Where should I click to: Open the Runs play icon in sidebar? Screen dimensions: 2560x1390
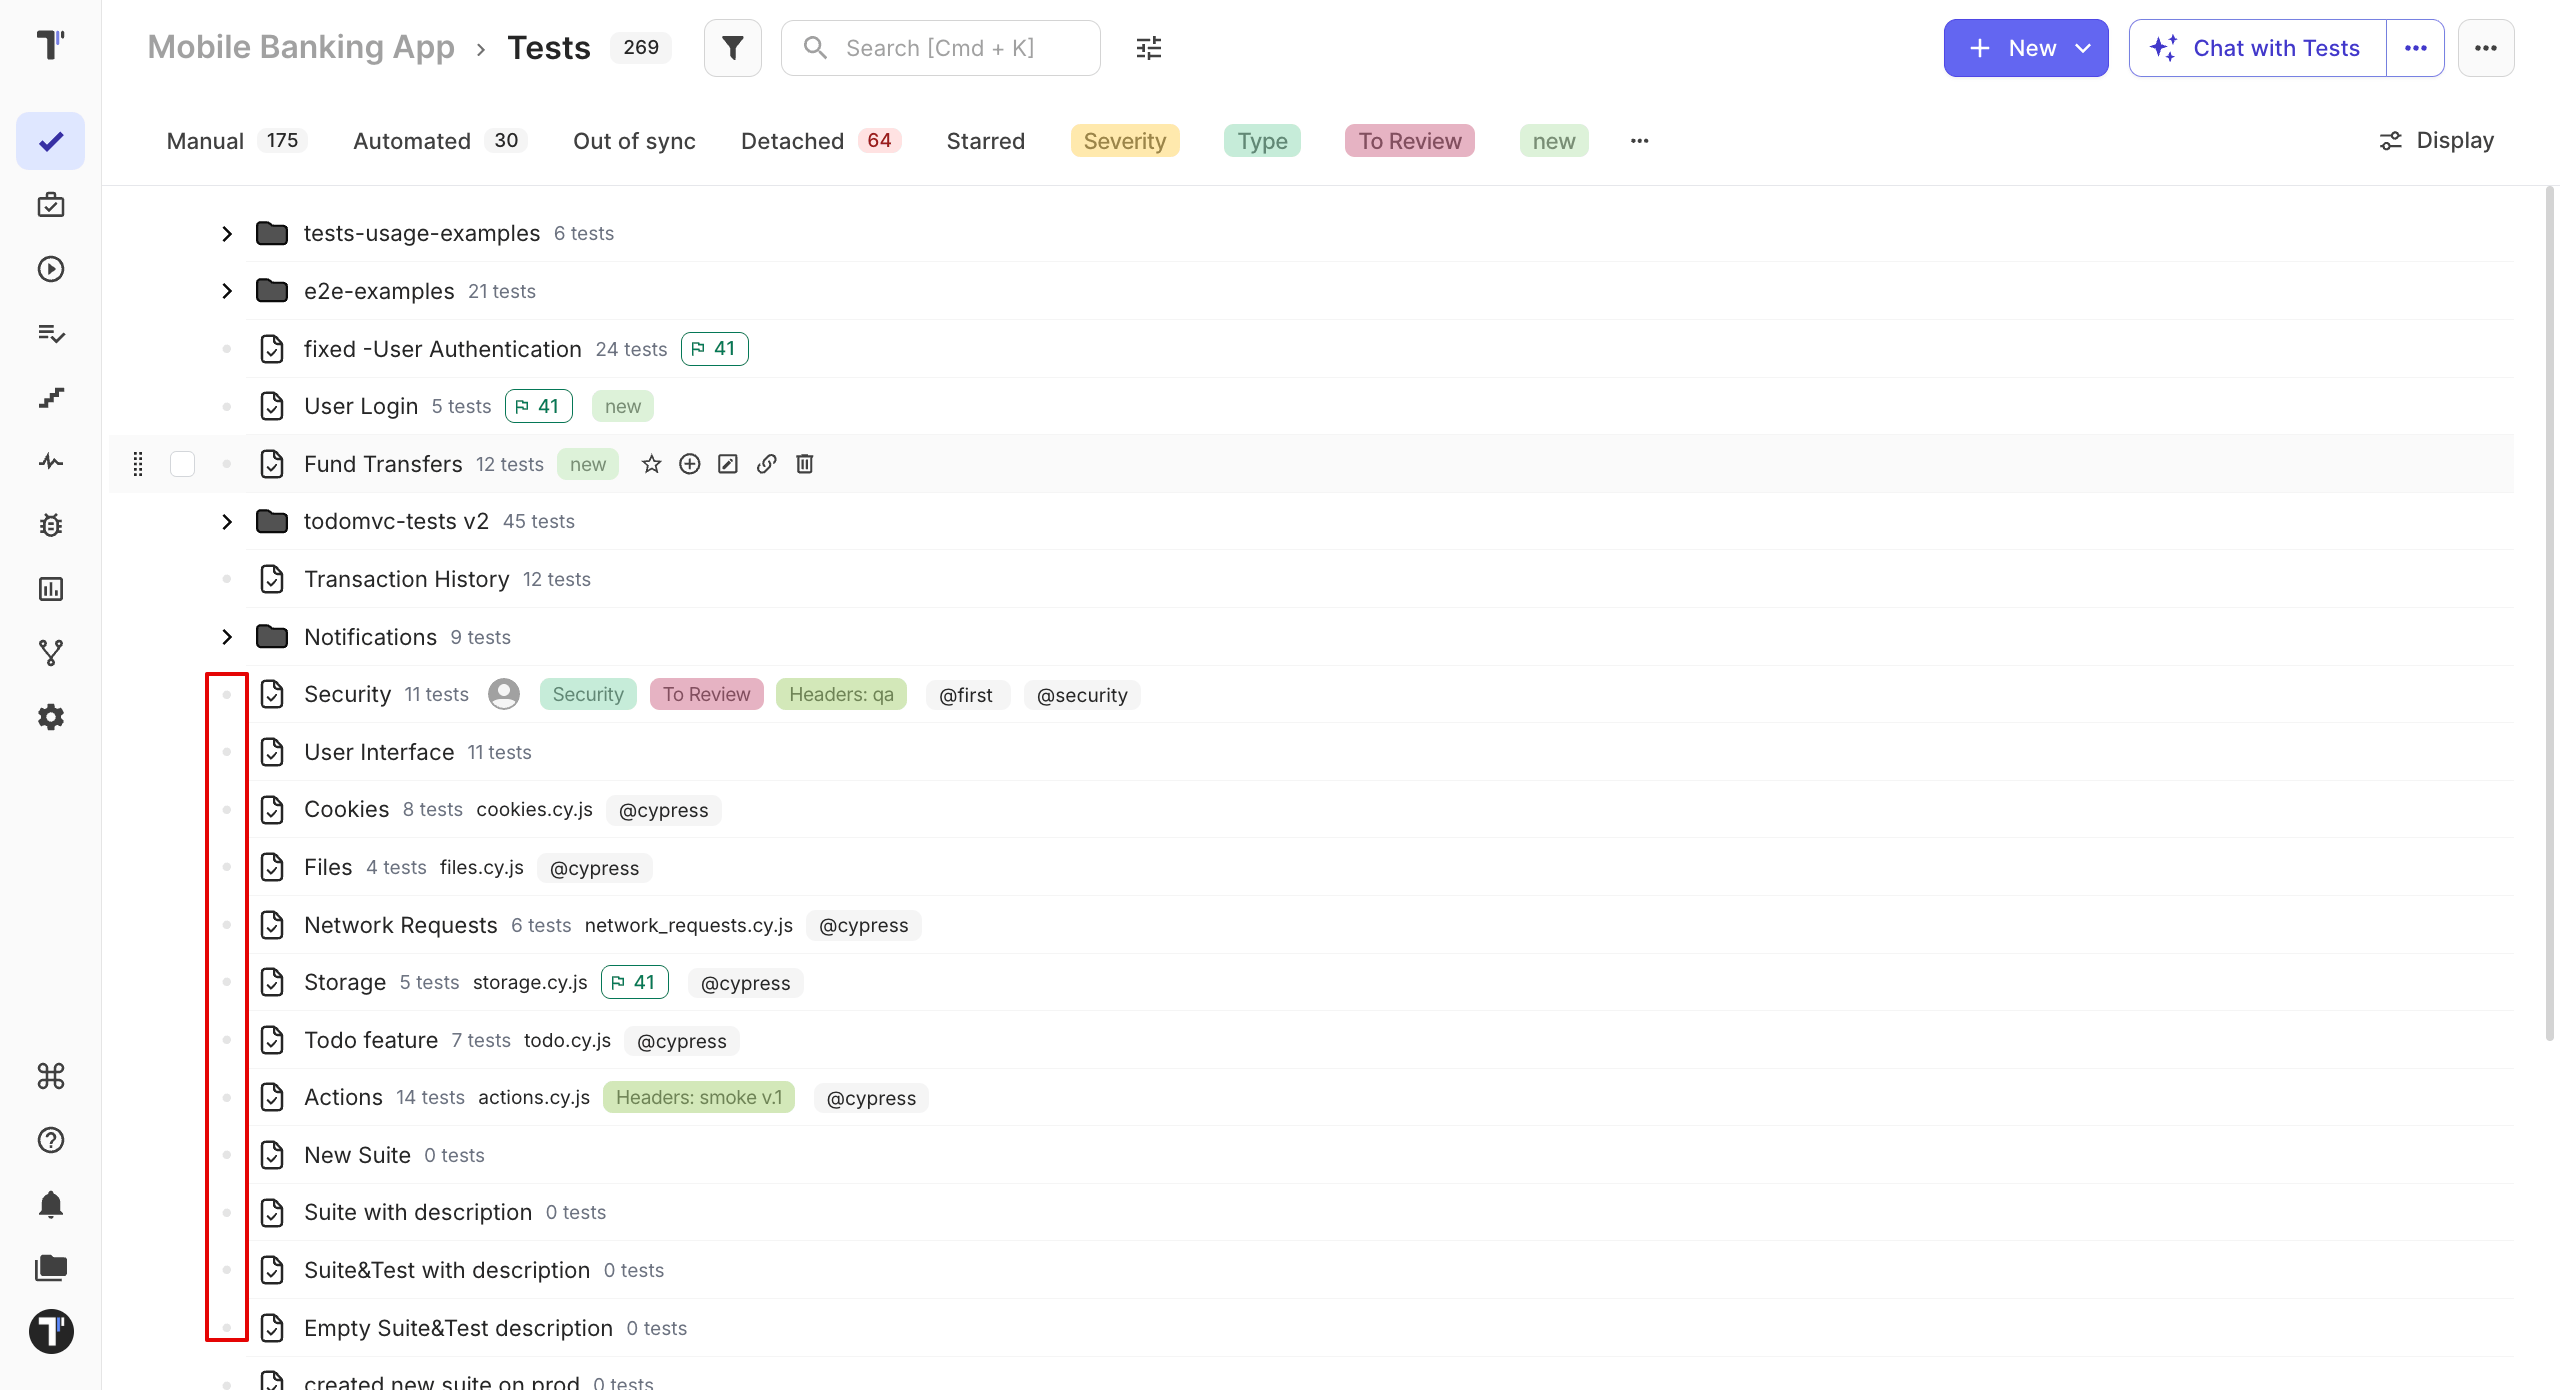coord(51,269)
